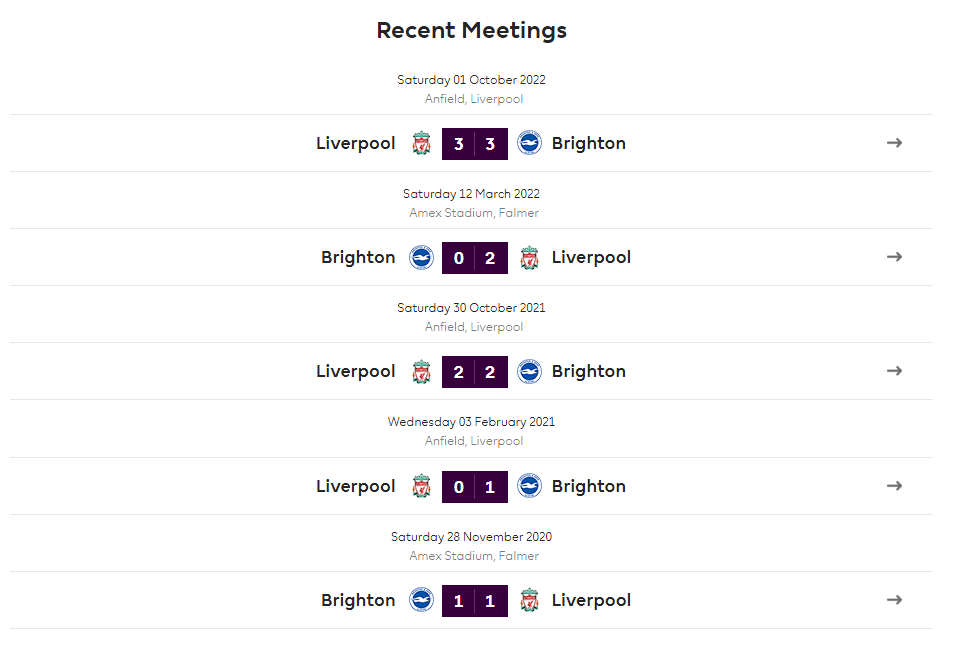This screenshot has width=956, height=647.
Task: Click Liverpool team name in 3-3 match
Action: click(355, 143)
